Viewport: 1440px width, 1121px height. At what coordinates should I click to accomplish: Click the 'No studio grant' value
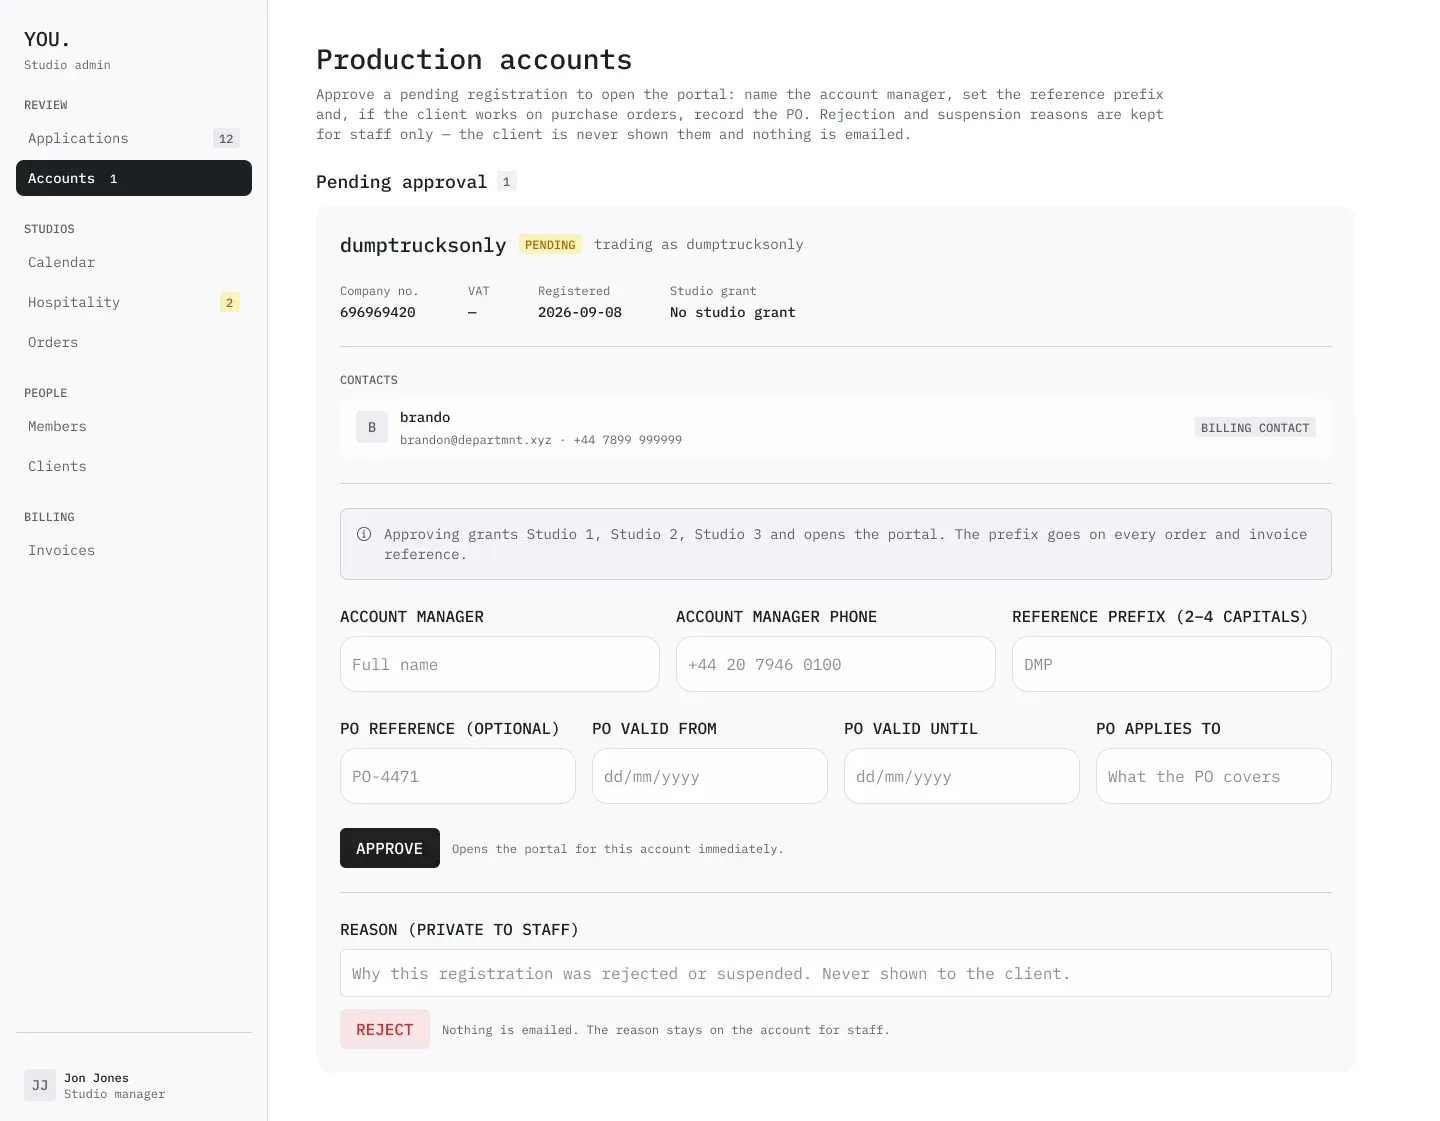pyautogui.click(x=733, y=312)
